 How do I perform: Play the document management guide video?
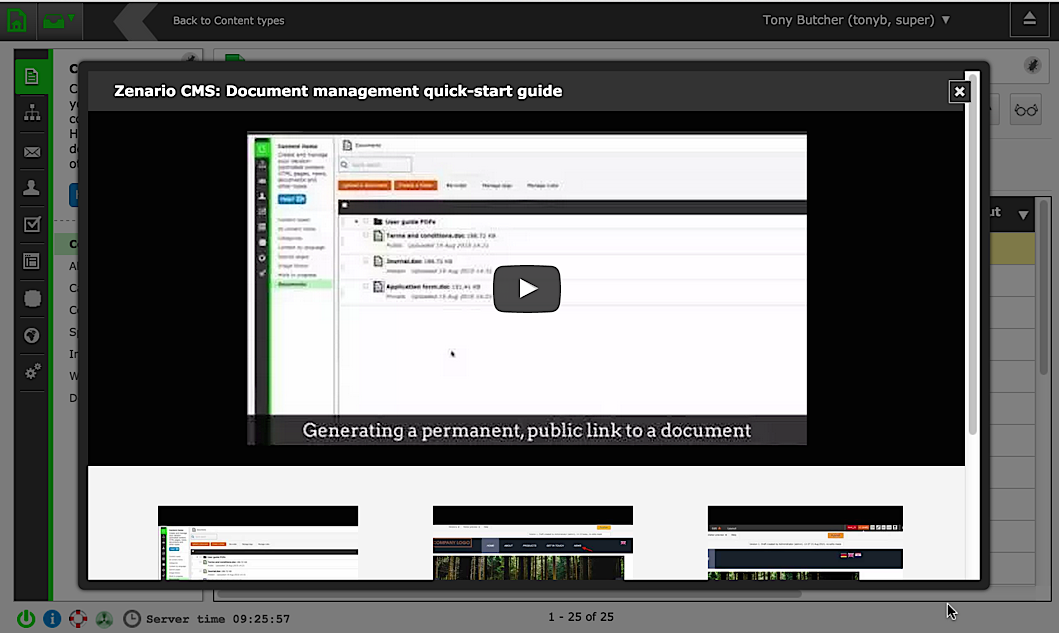pos(527,289)
